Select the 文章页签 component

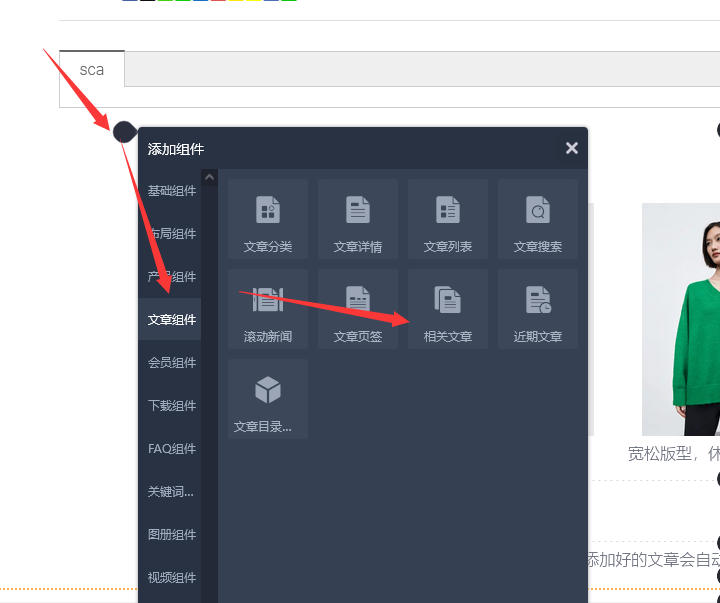coord(358,309)
